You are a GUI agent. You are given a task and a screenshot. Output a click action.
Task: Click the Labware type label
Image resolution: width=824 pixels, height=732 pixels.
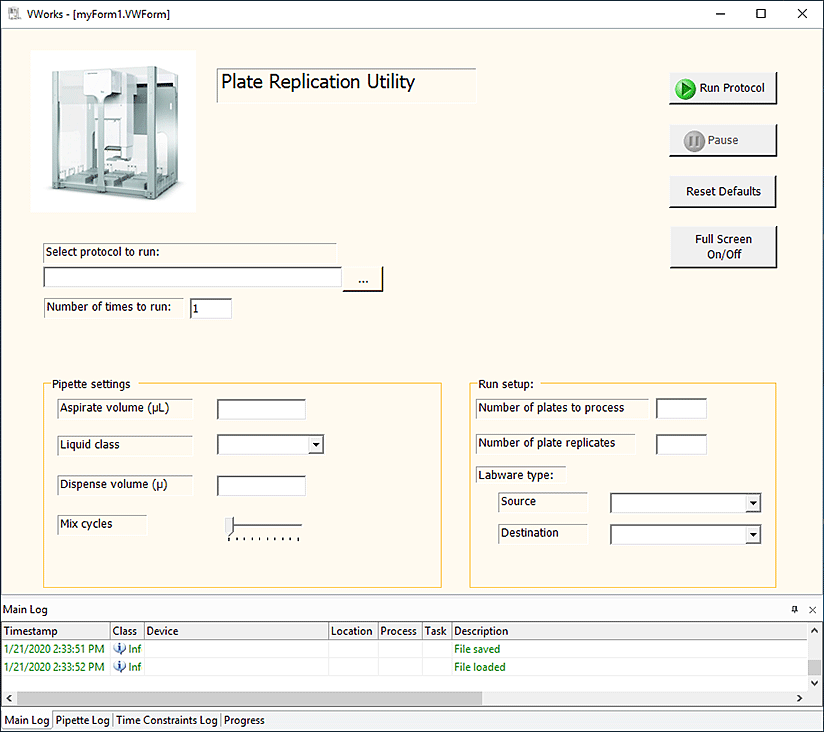point(516,475)
